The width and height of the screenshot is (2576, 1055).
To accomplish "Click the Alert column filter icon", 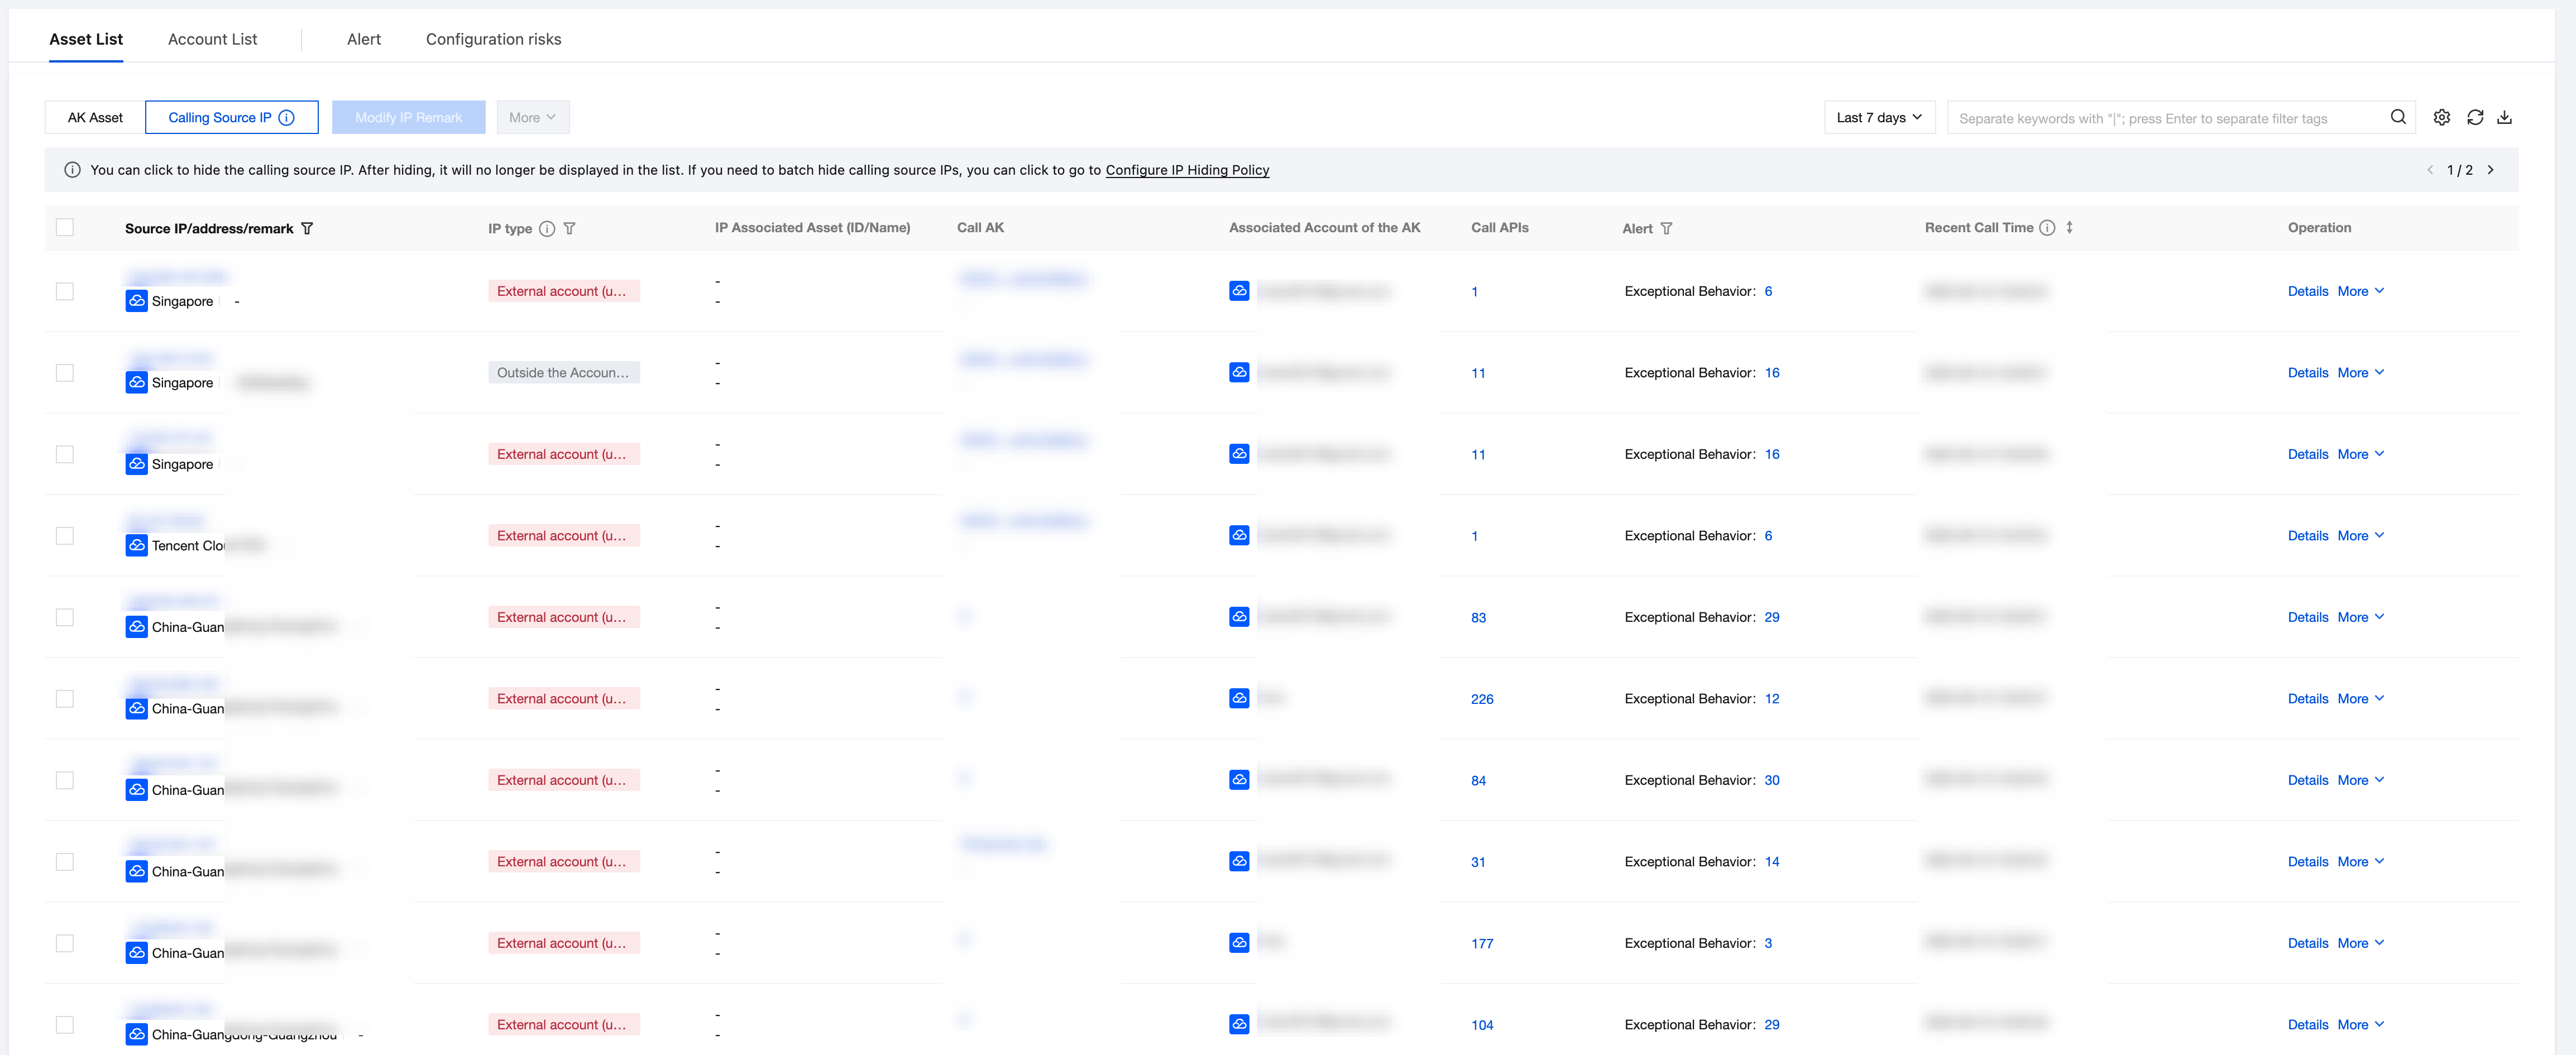I will pyautogui.click(x=1666, y=228).
